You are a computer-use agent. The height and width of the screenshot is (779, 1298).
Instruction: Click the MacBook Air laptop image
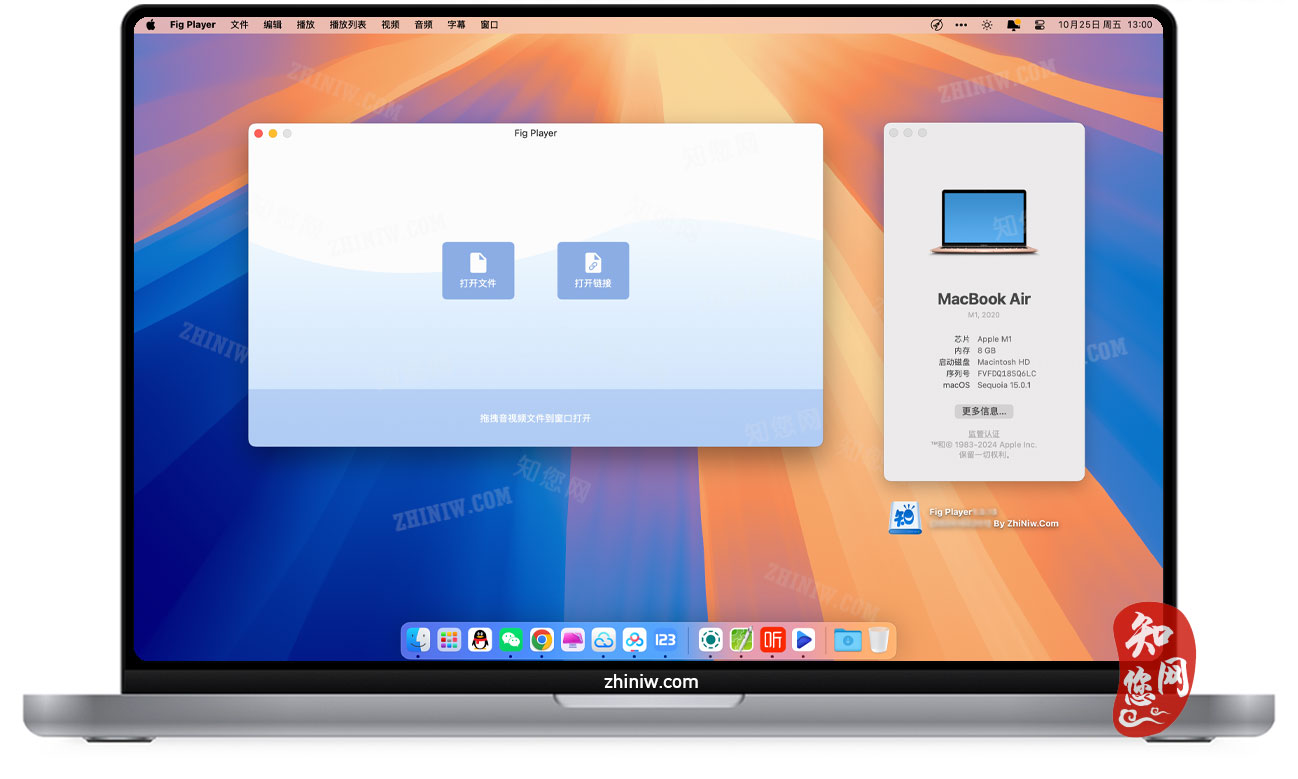(x=984, y=221)
